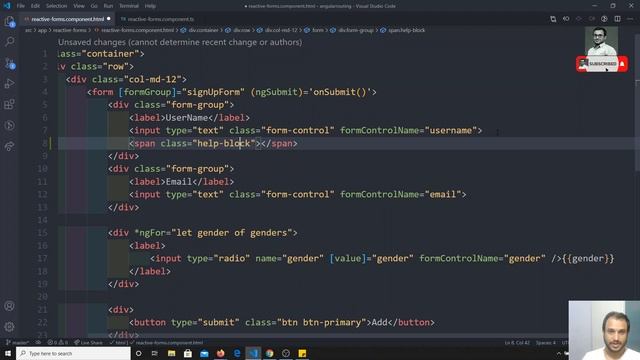640x360 pixels.
Task: Place cursor in the span help-block line
Action: click(213, 143)
